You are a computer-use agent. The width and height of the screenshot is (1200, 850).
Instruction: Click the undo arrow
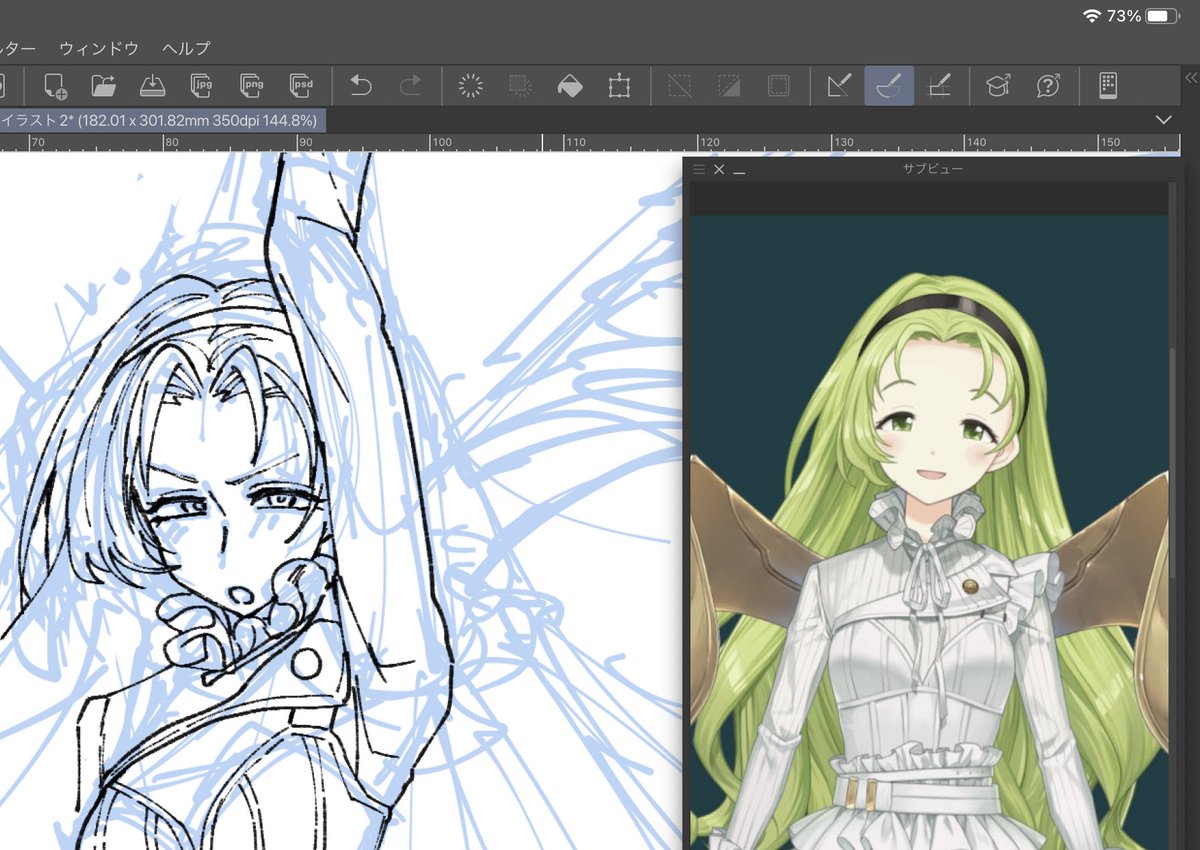(x=361, y=86)
